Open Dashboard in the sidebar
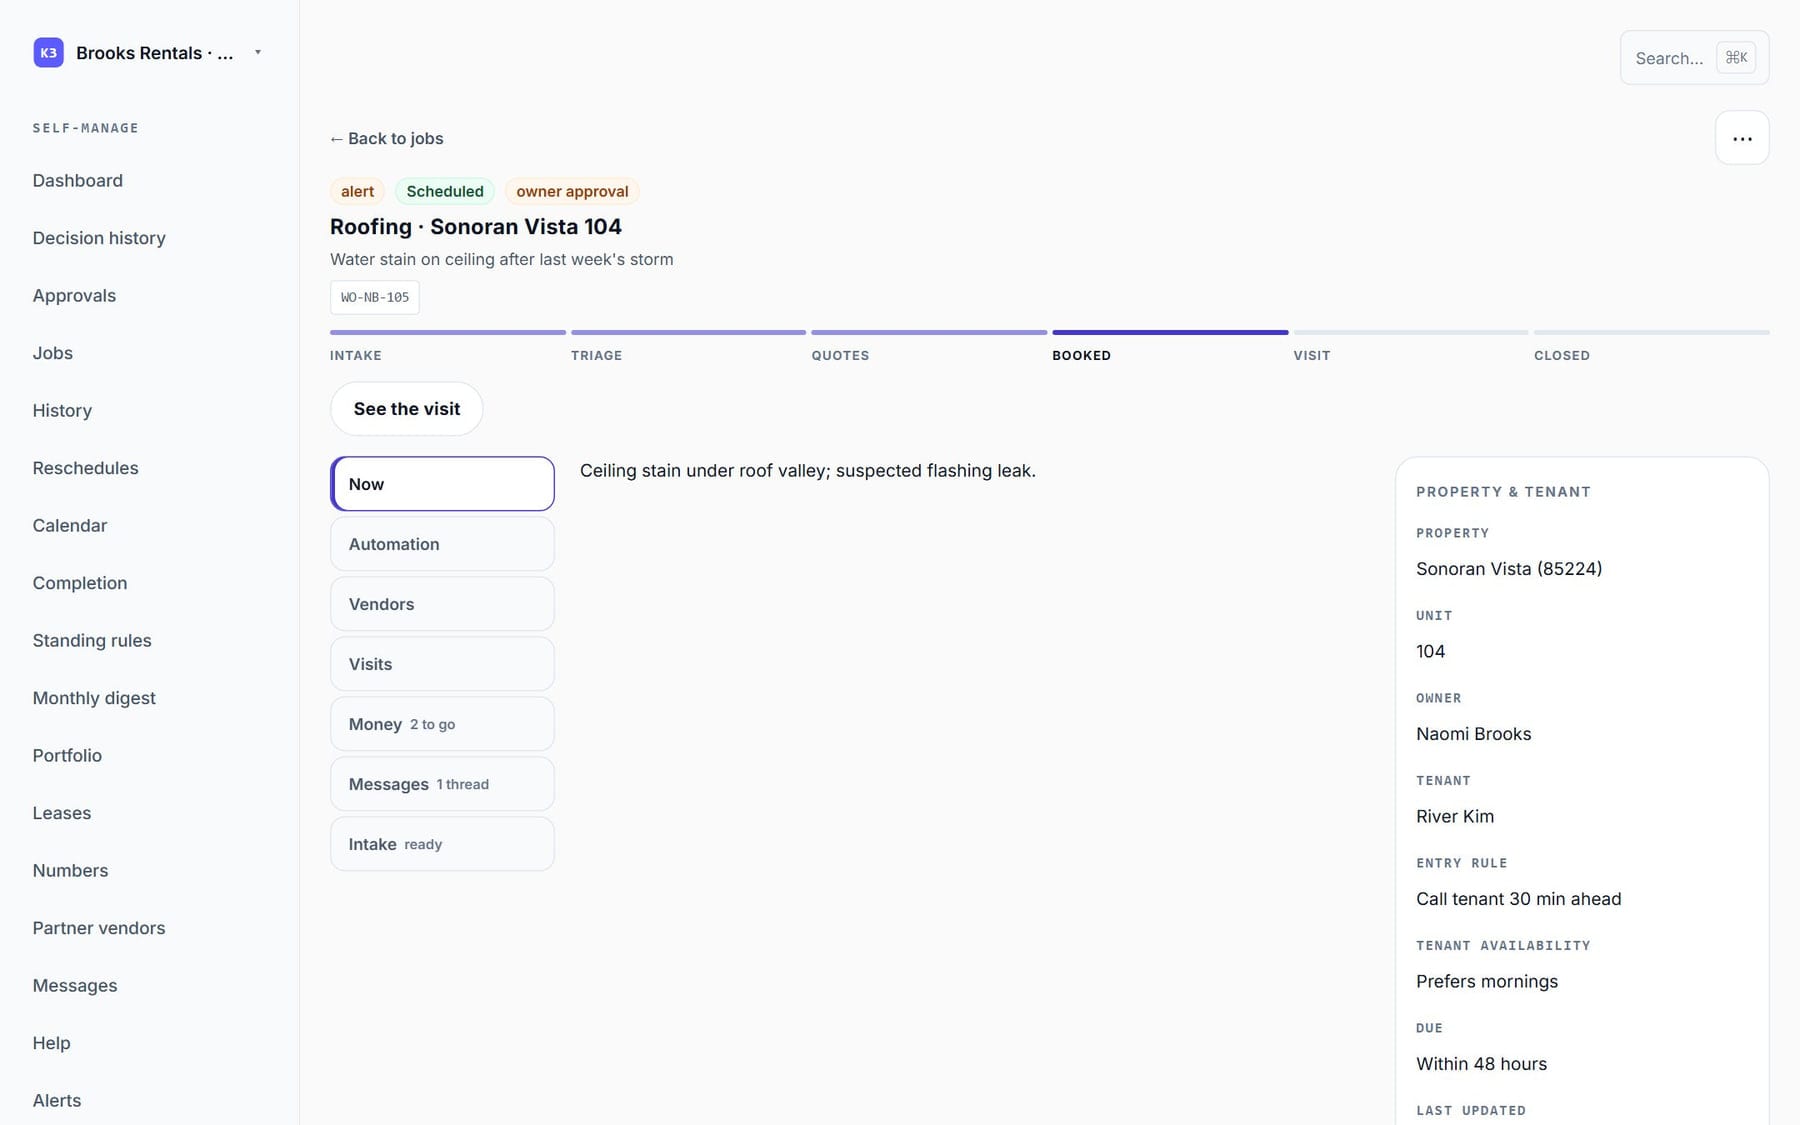This screenshot has width=1800, height=1125. [x=78, y=181]
